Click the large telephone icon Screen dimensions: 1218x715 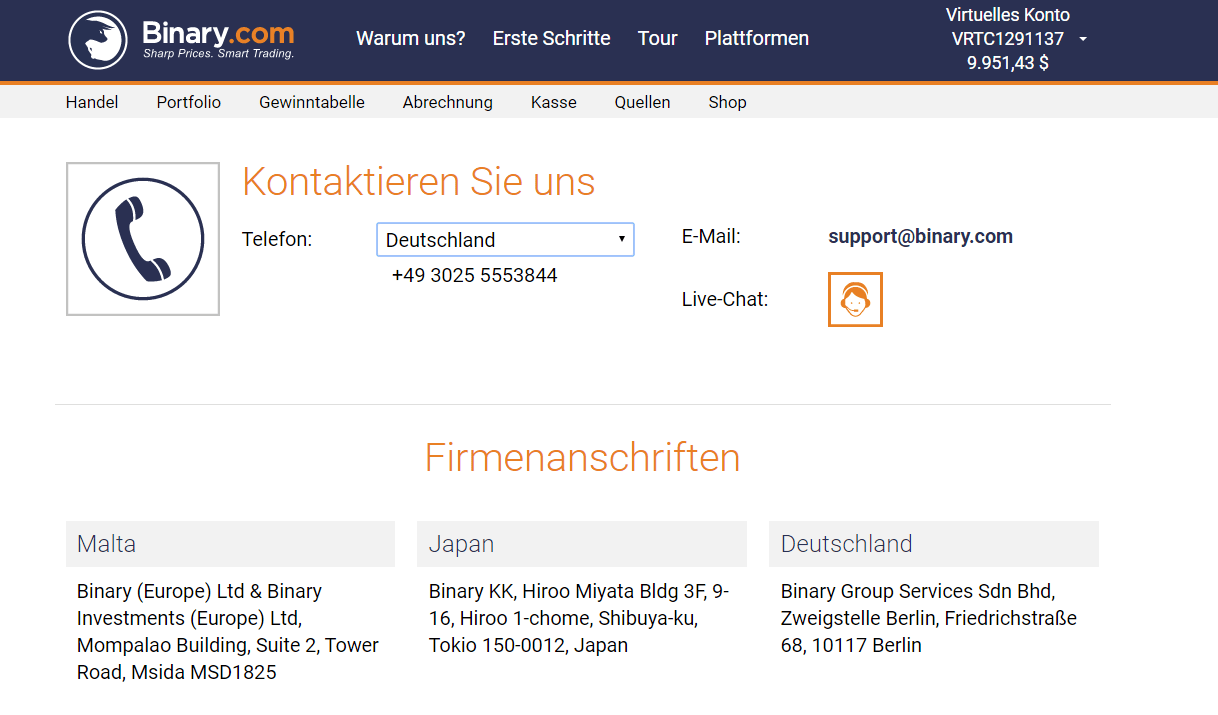pyautogui.click(x=143, y=239)
